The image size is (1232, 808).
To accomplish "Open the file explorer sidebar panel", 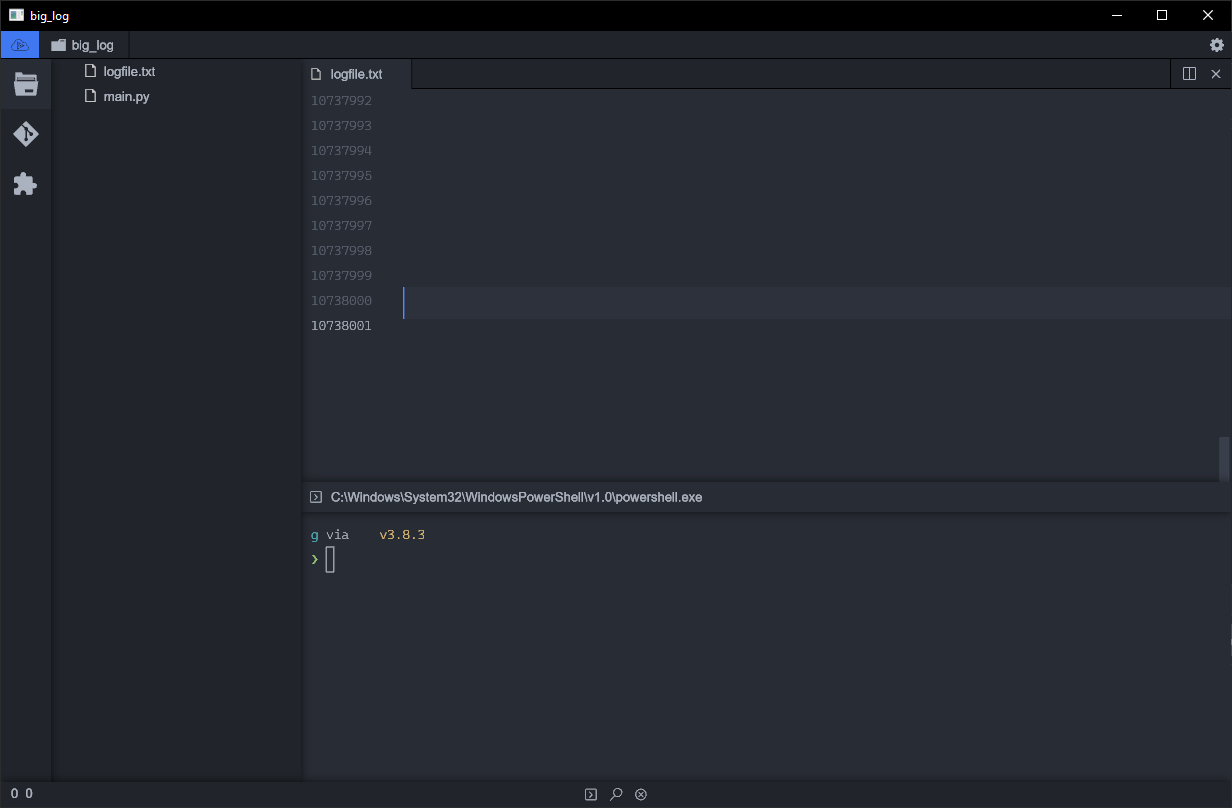I will coord(25,84).
